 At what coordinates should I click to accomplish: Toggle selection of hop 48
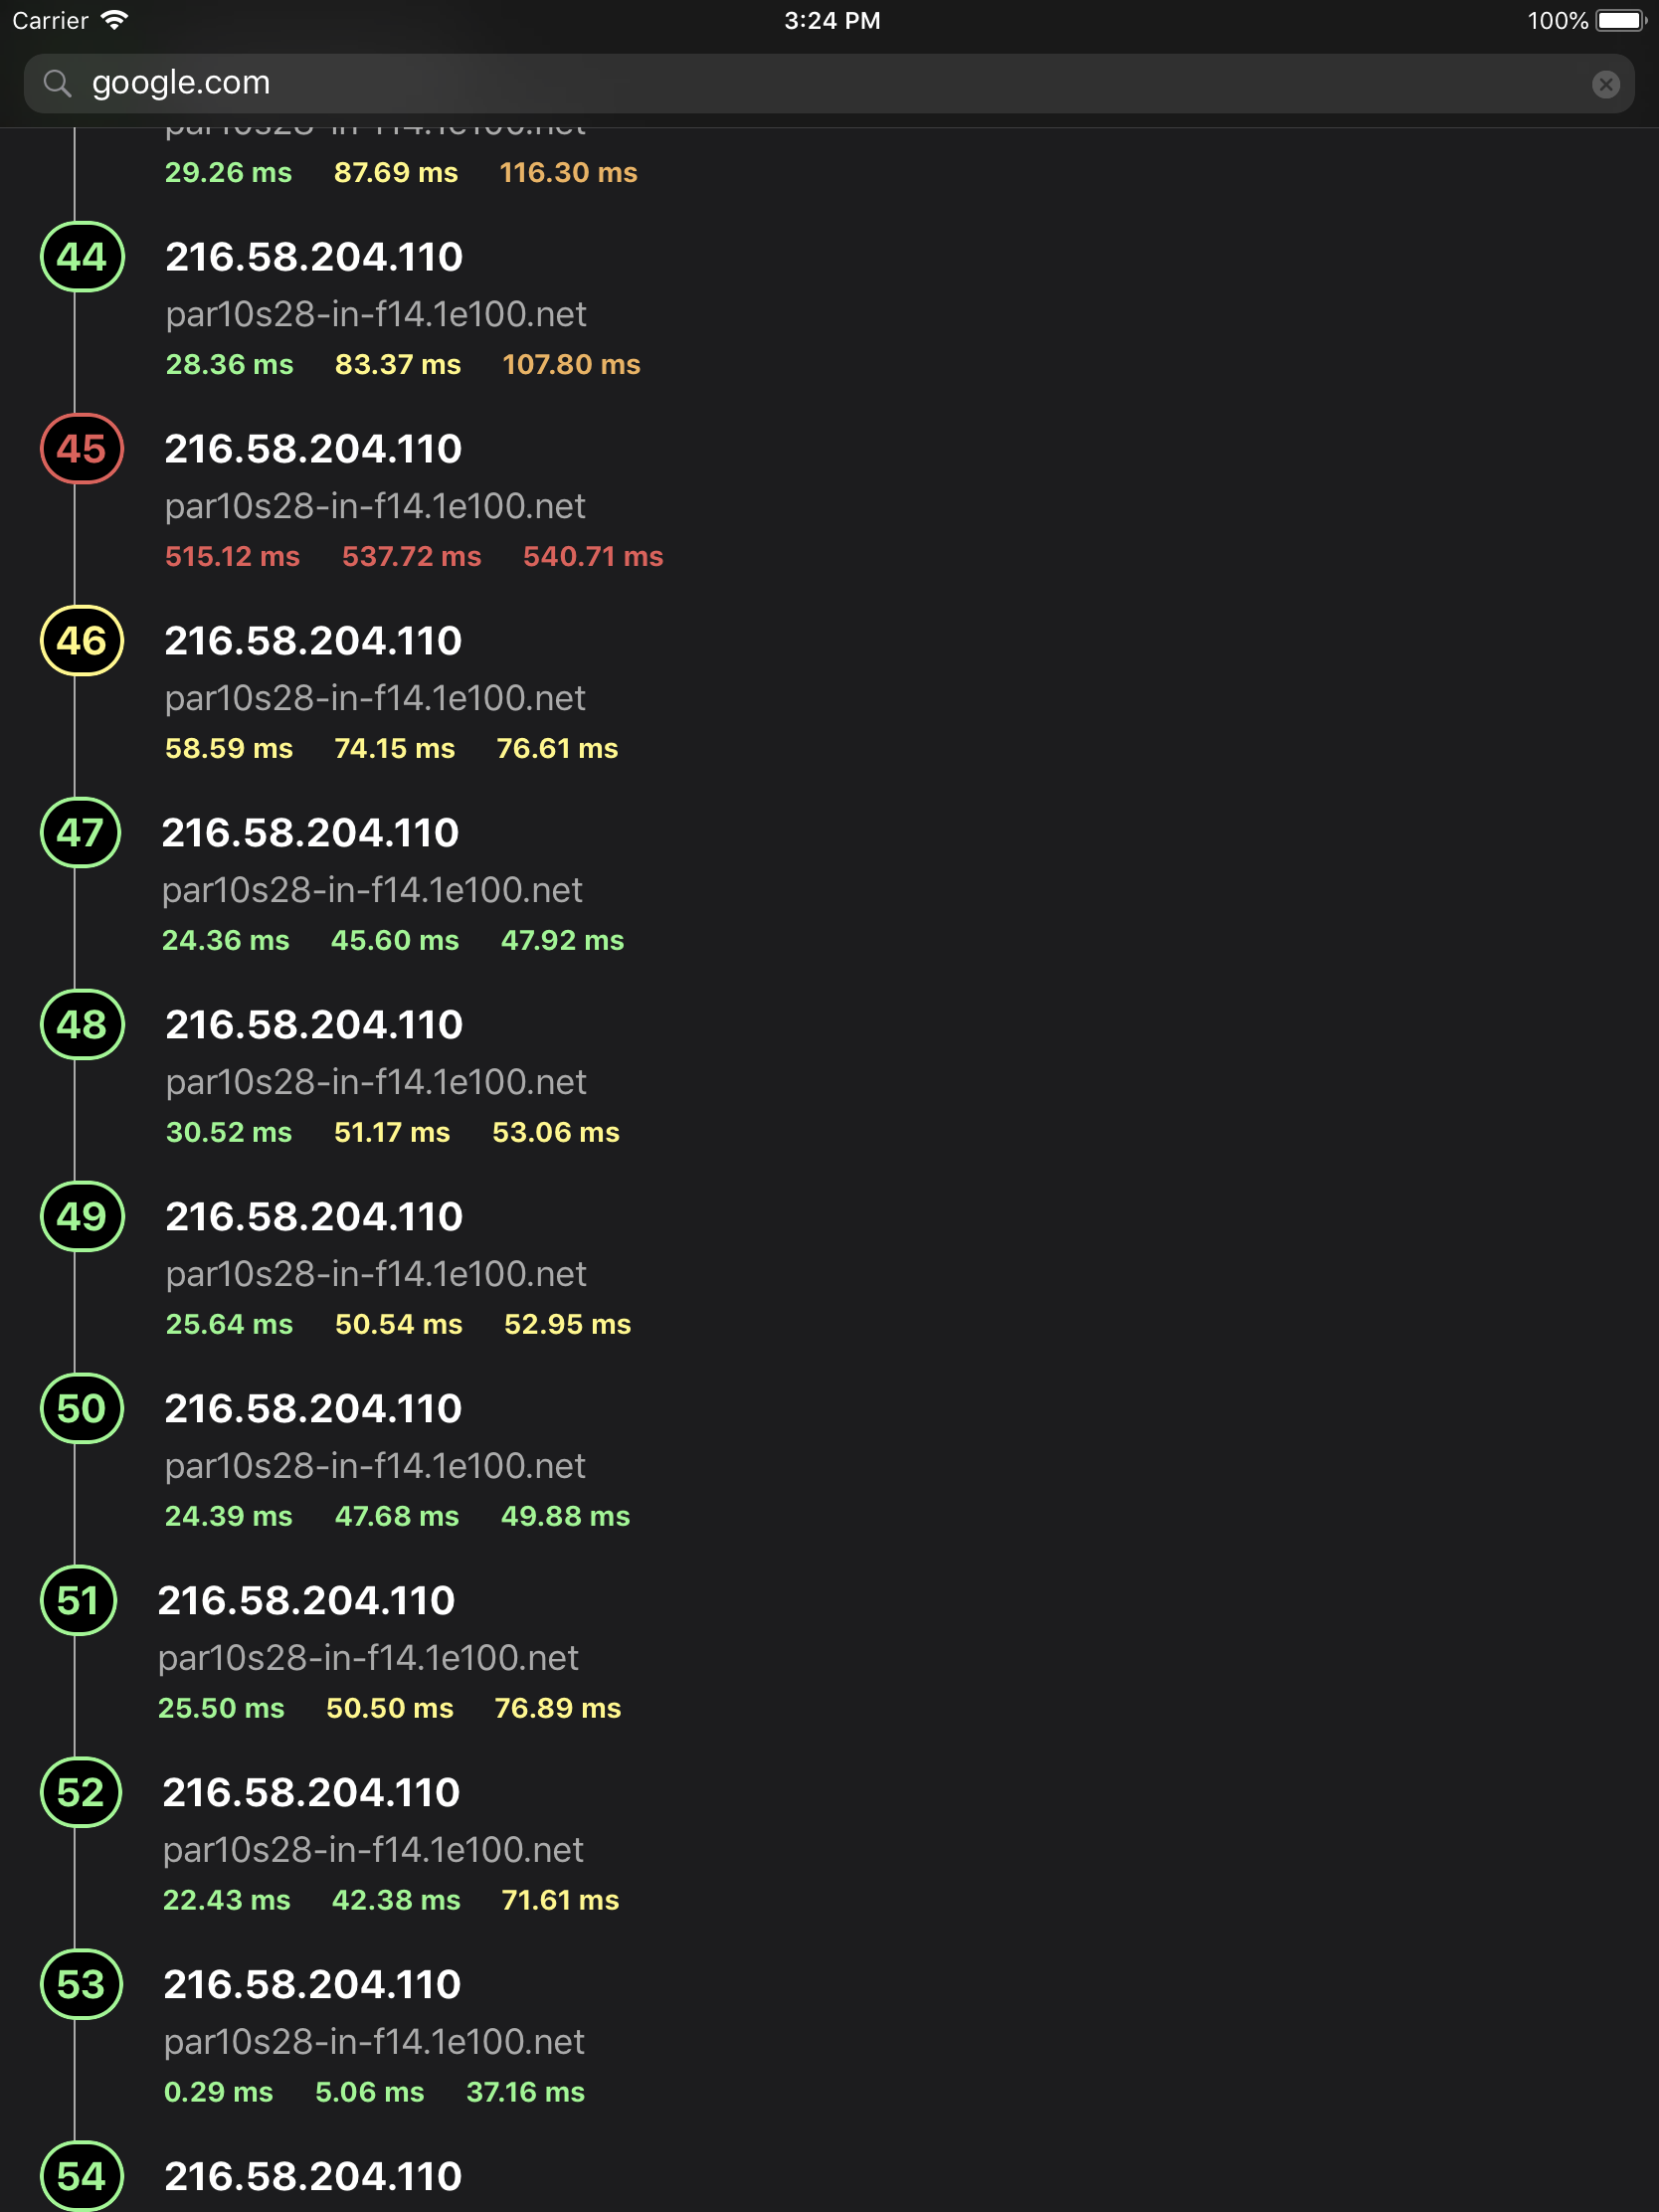(81, 1025)
